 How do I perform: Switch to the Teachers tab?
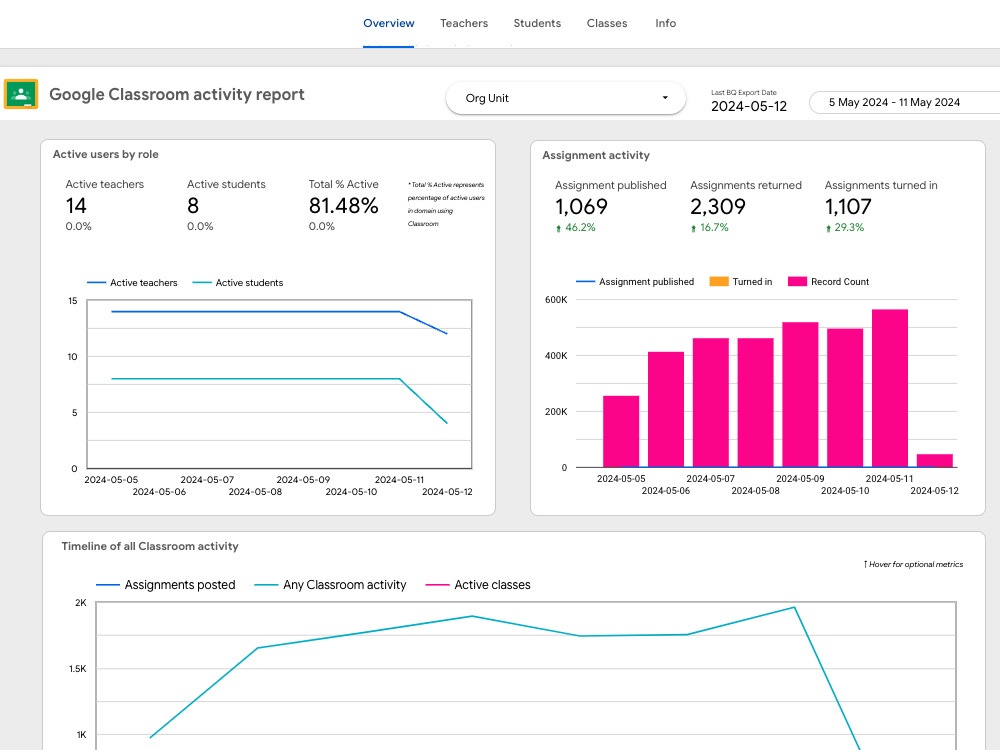click(x=464, y=24)
